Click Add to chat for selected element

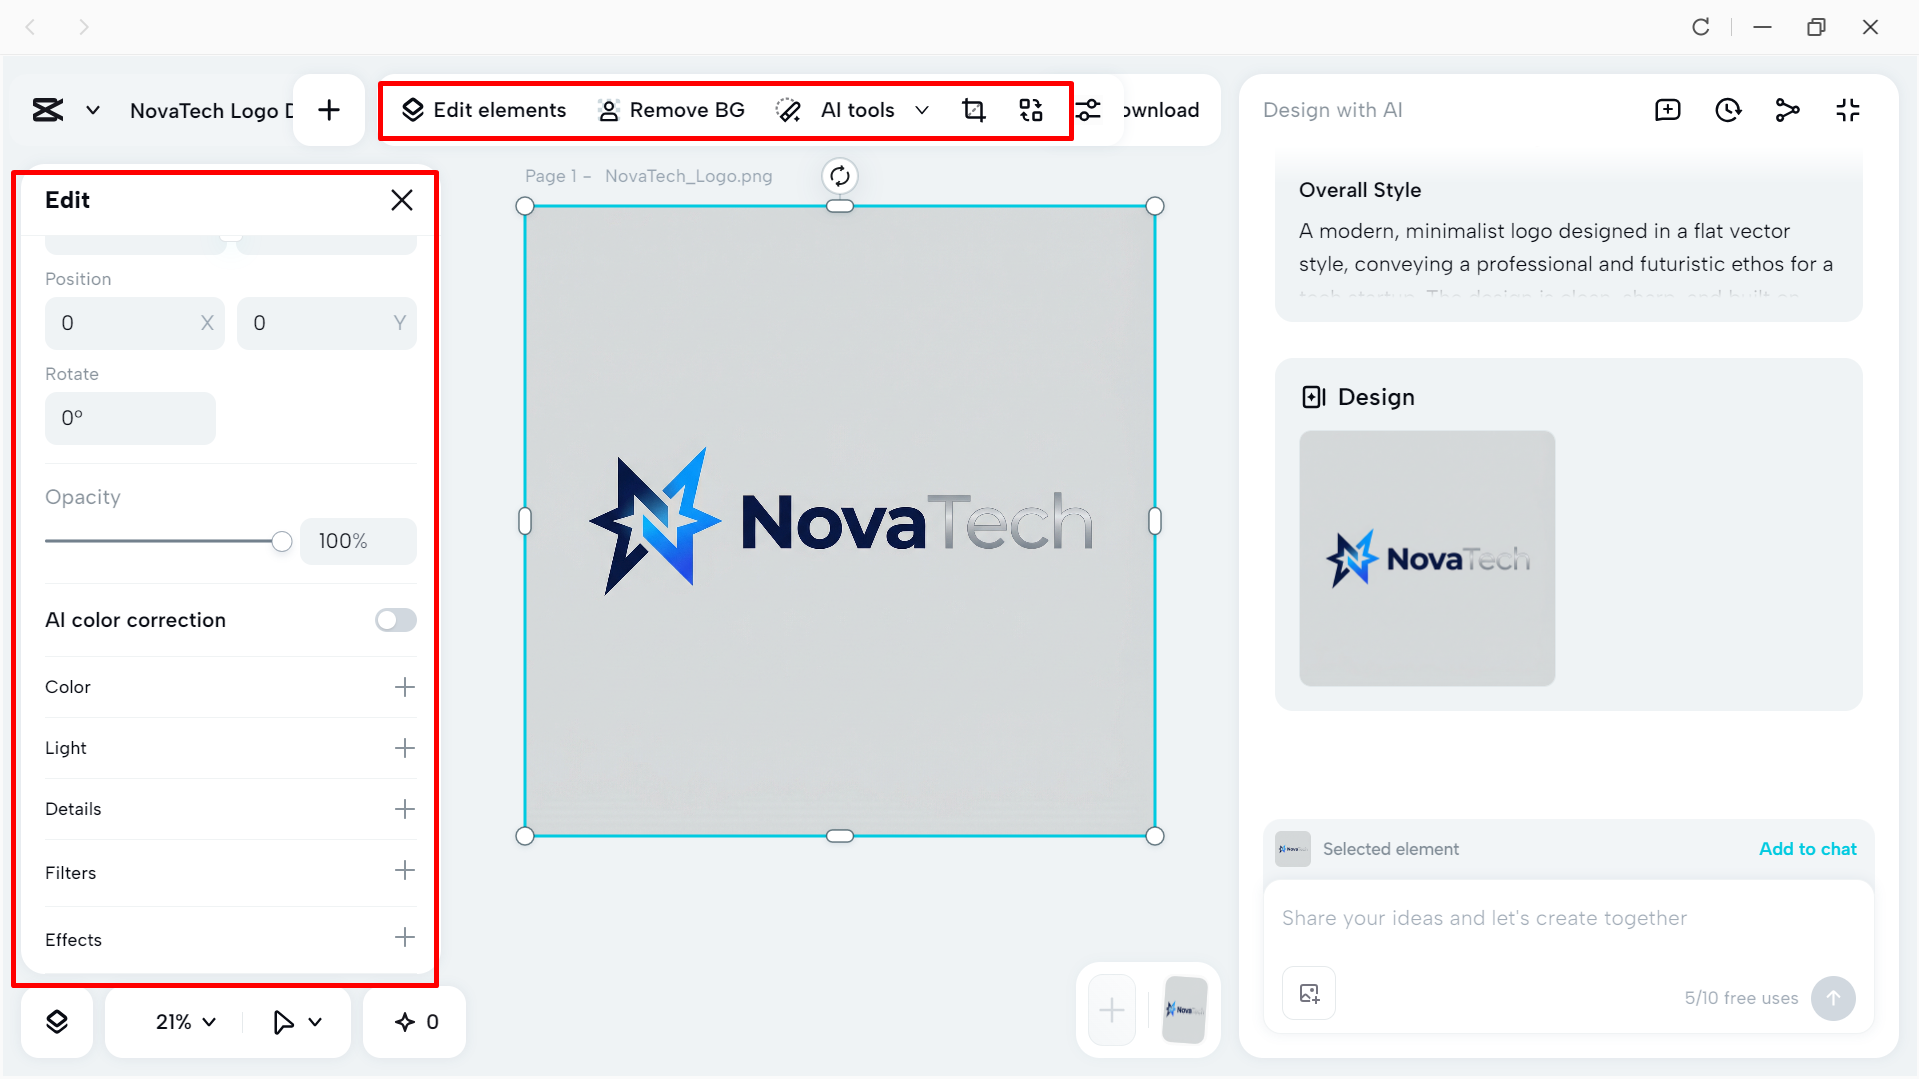(1806, 848)
